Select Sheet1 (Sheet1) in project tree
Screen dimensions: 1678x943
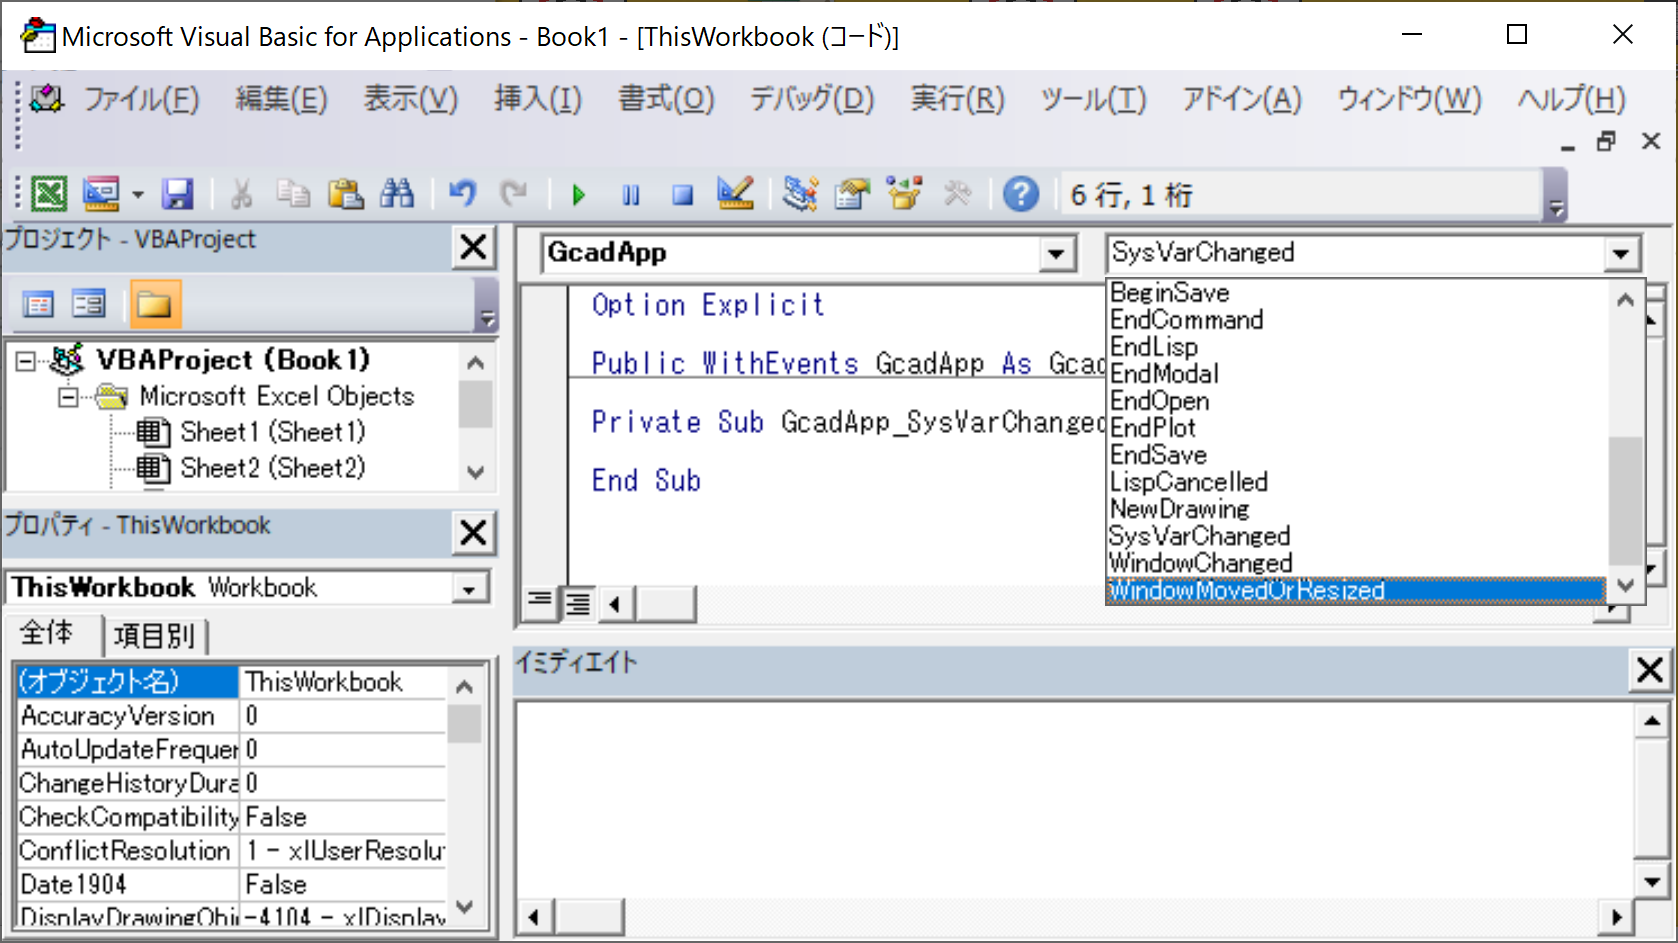click(x=273, y=432)
